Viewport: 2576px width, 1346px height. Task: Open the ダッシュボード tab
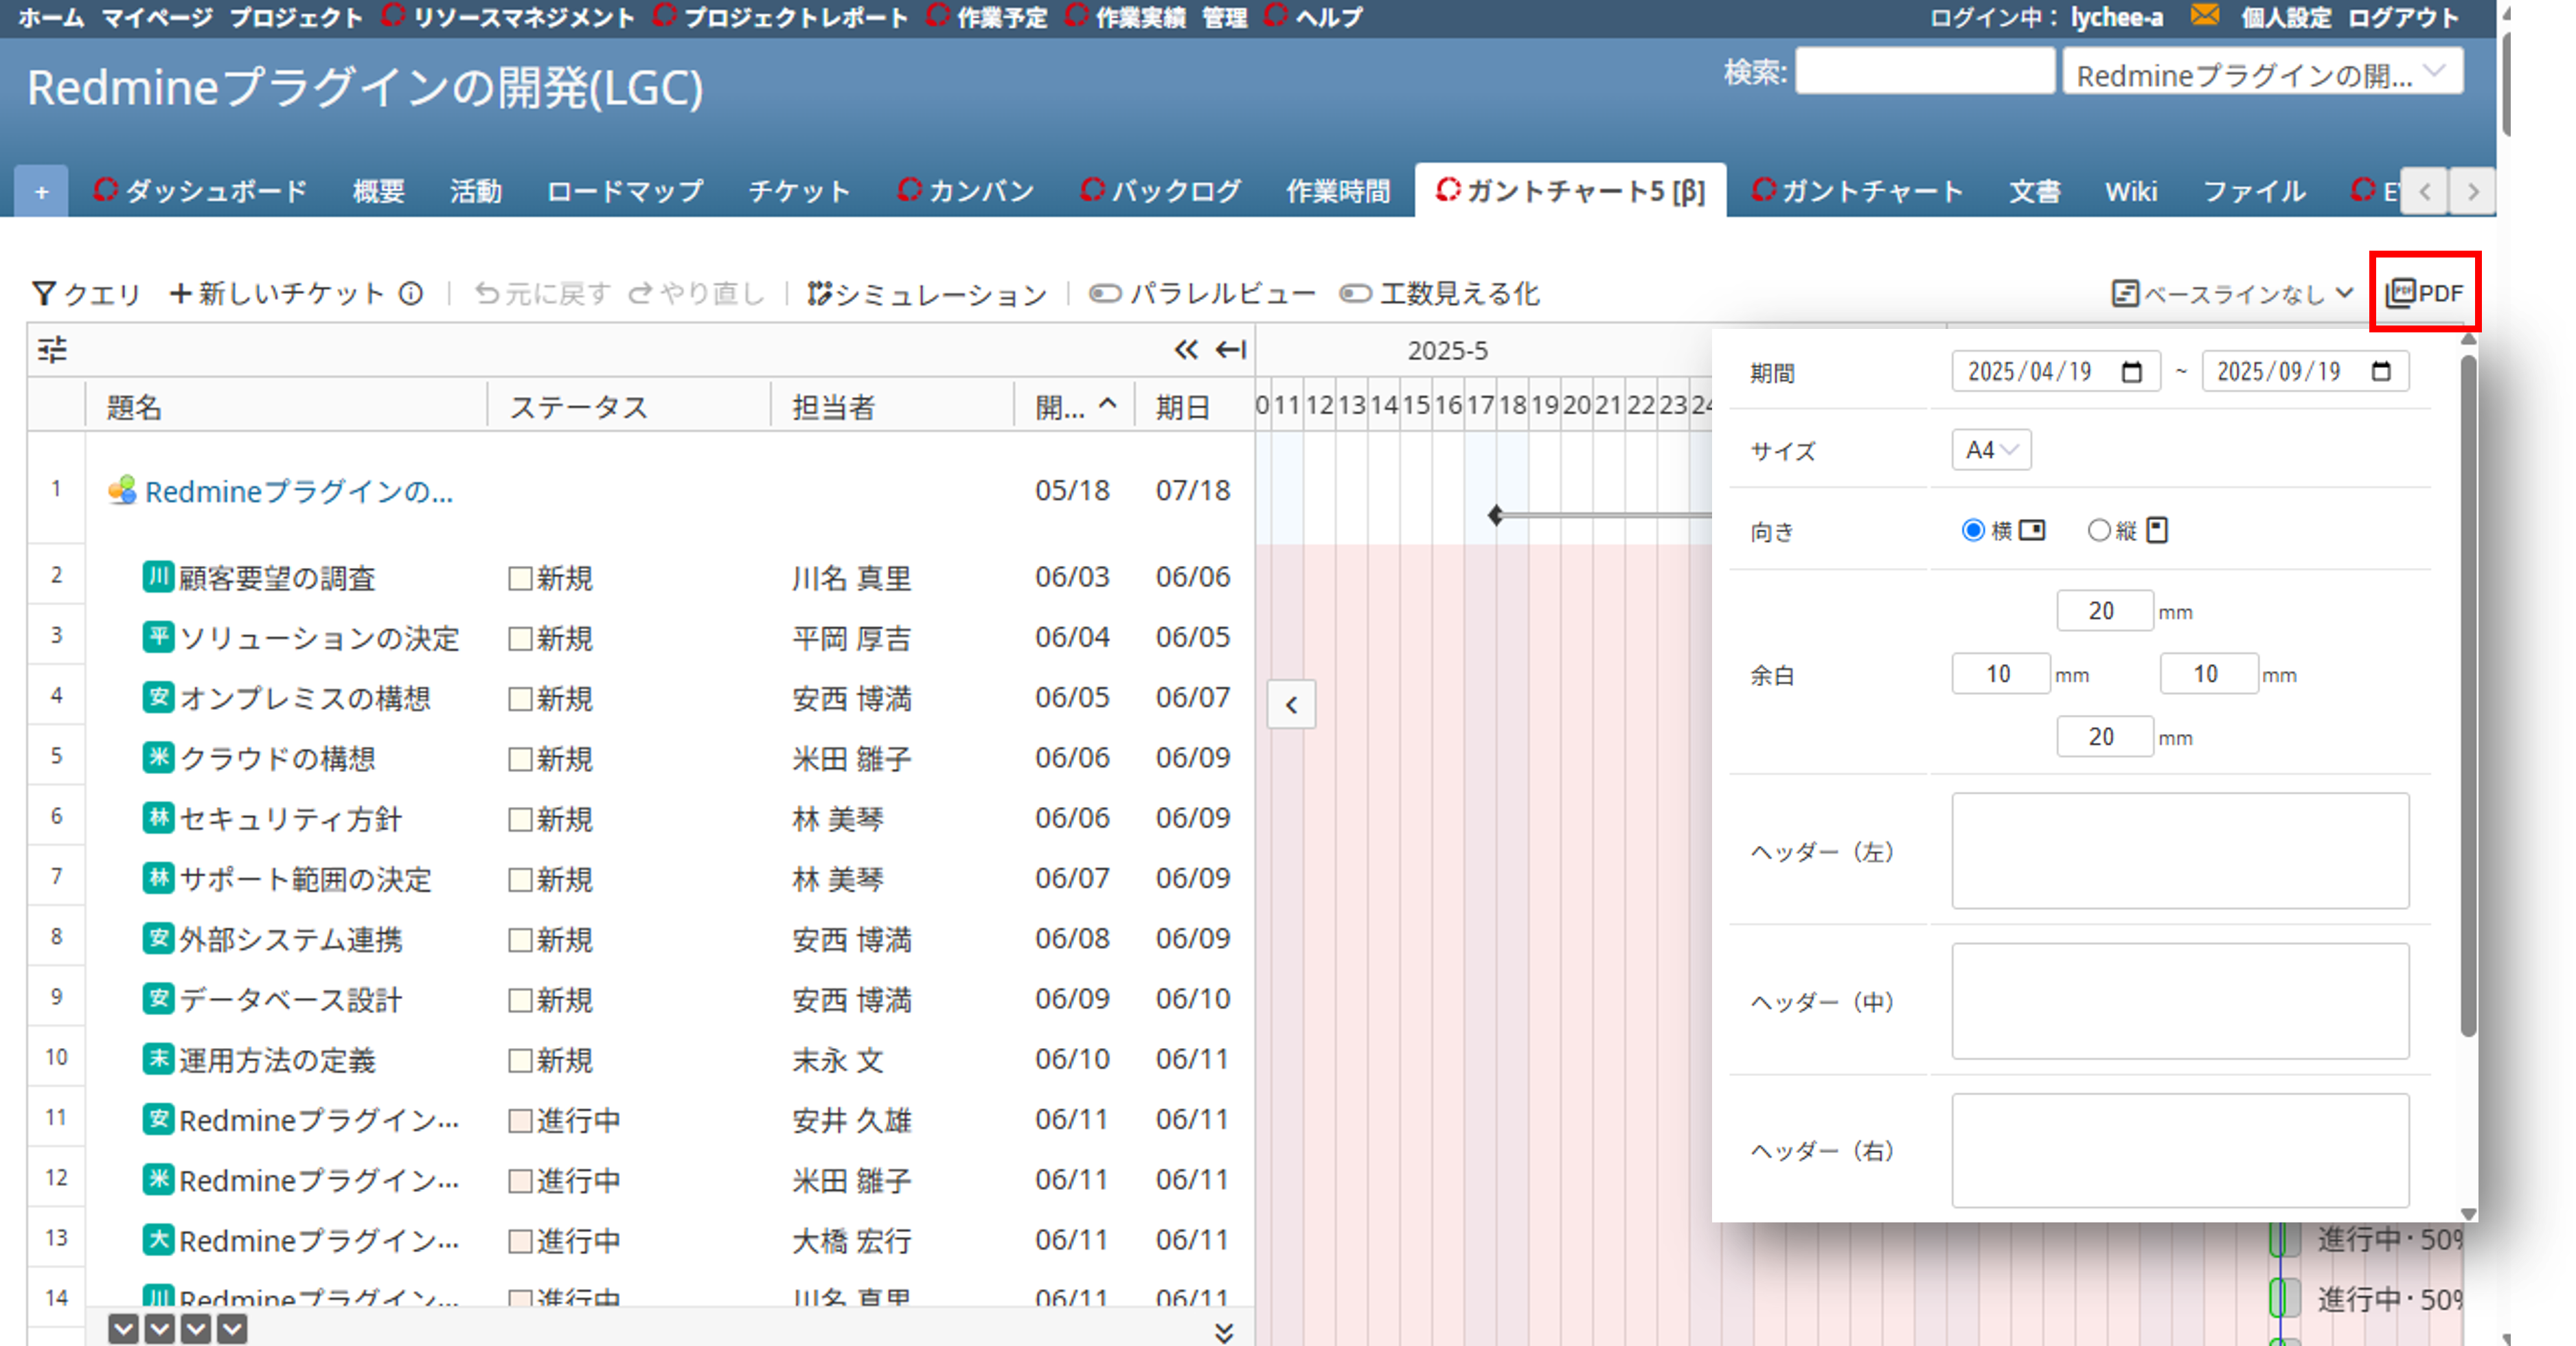pos(200,191)
